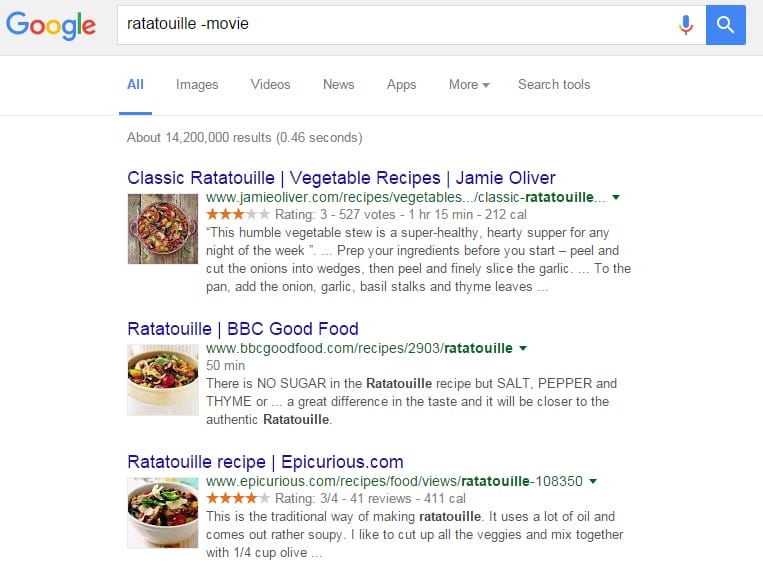Viewport: 763px width, 573px height.
Task: Expand the jamieoliver.com URL dropdown arrow
Action: [616, 198]
